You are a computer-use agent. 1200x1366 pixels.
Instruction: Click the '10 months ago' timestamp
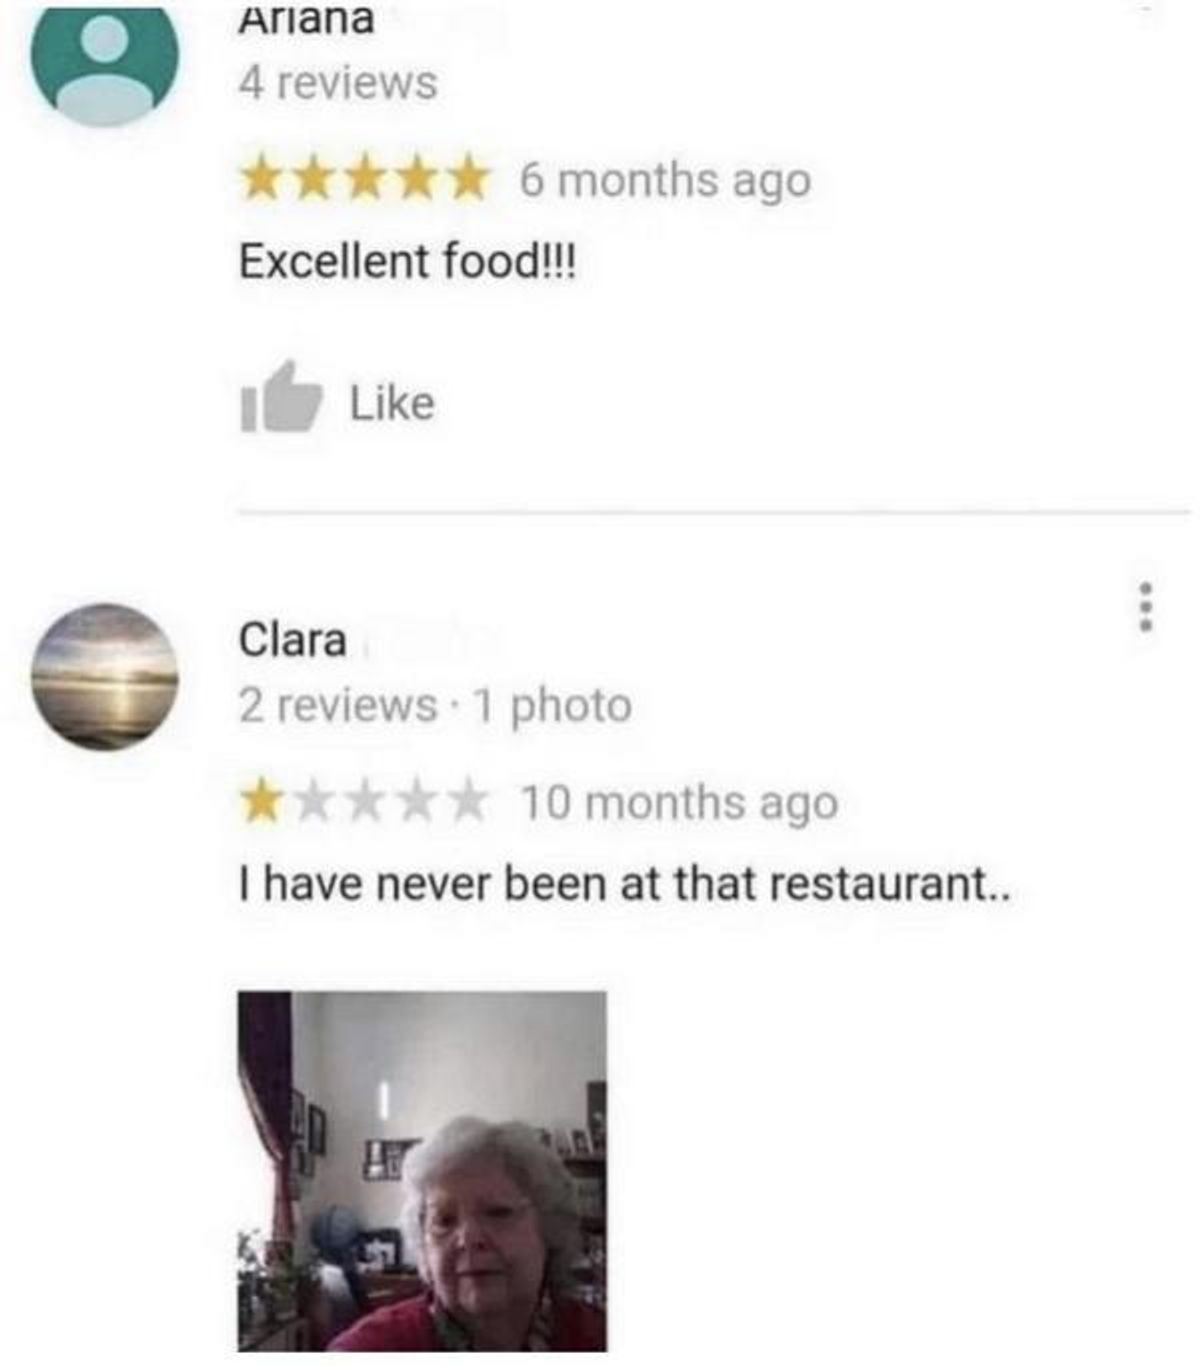tap(678, 803)
